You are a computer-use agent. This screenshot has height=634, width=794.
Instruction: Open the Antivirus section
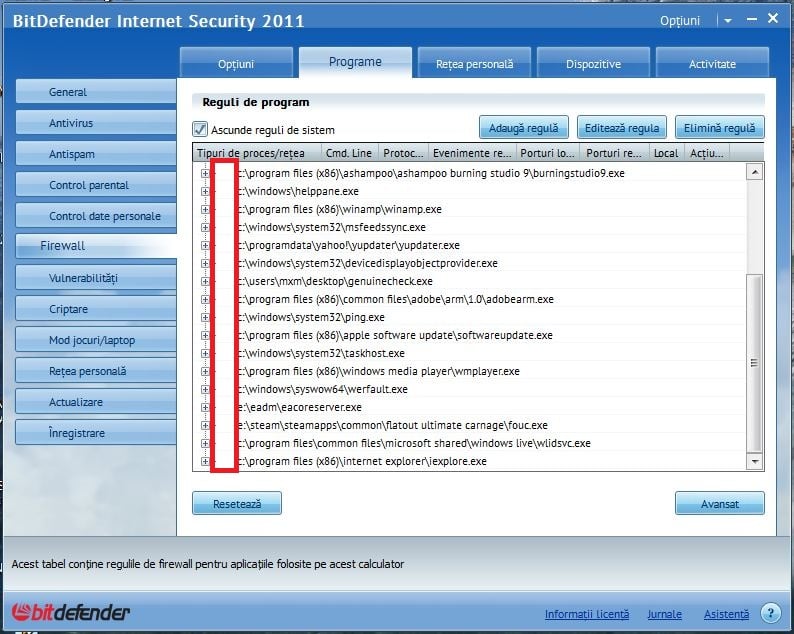[x=96, y=123]
